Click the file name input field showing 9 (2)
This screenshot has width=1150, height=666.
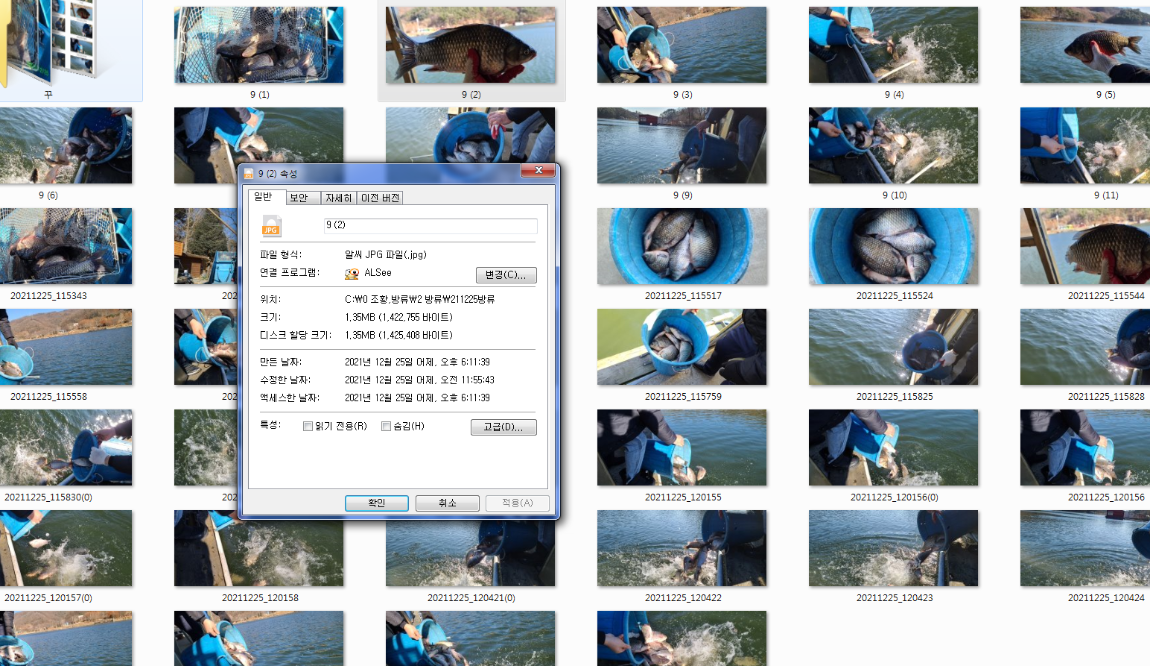[x=430, y=226]
